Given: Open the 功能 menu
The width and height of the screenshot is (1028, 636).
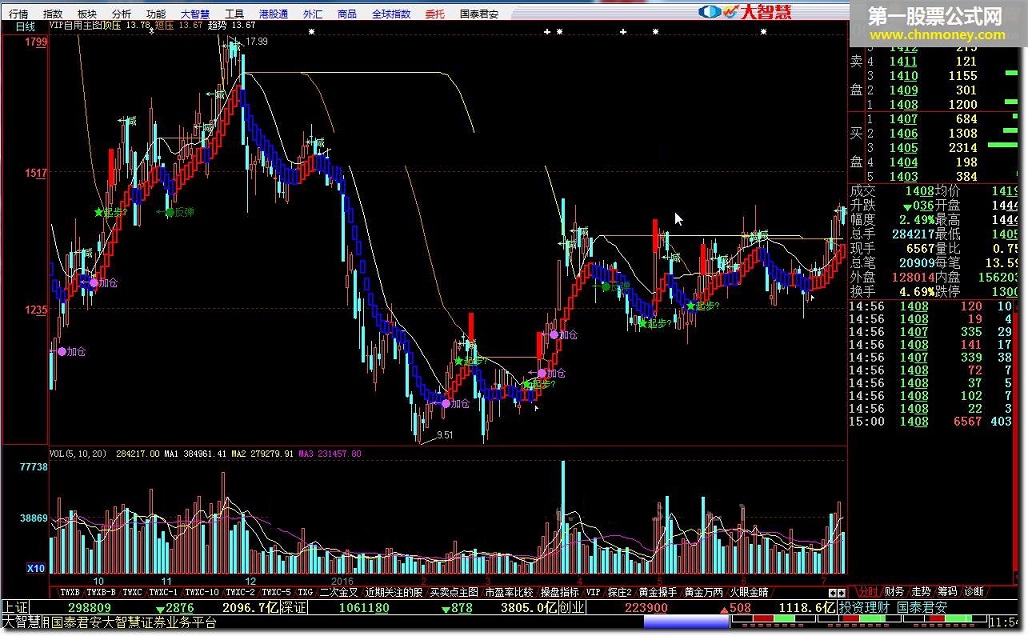Looking at the screenshot, I should point(156,13).
